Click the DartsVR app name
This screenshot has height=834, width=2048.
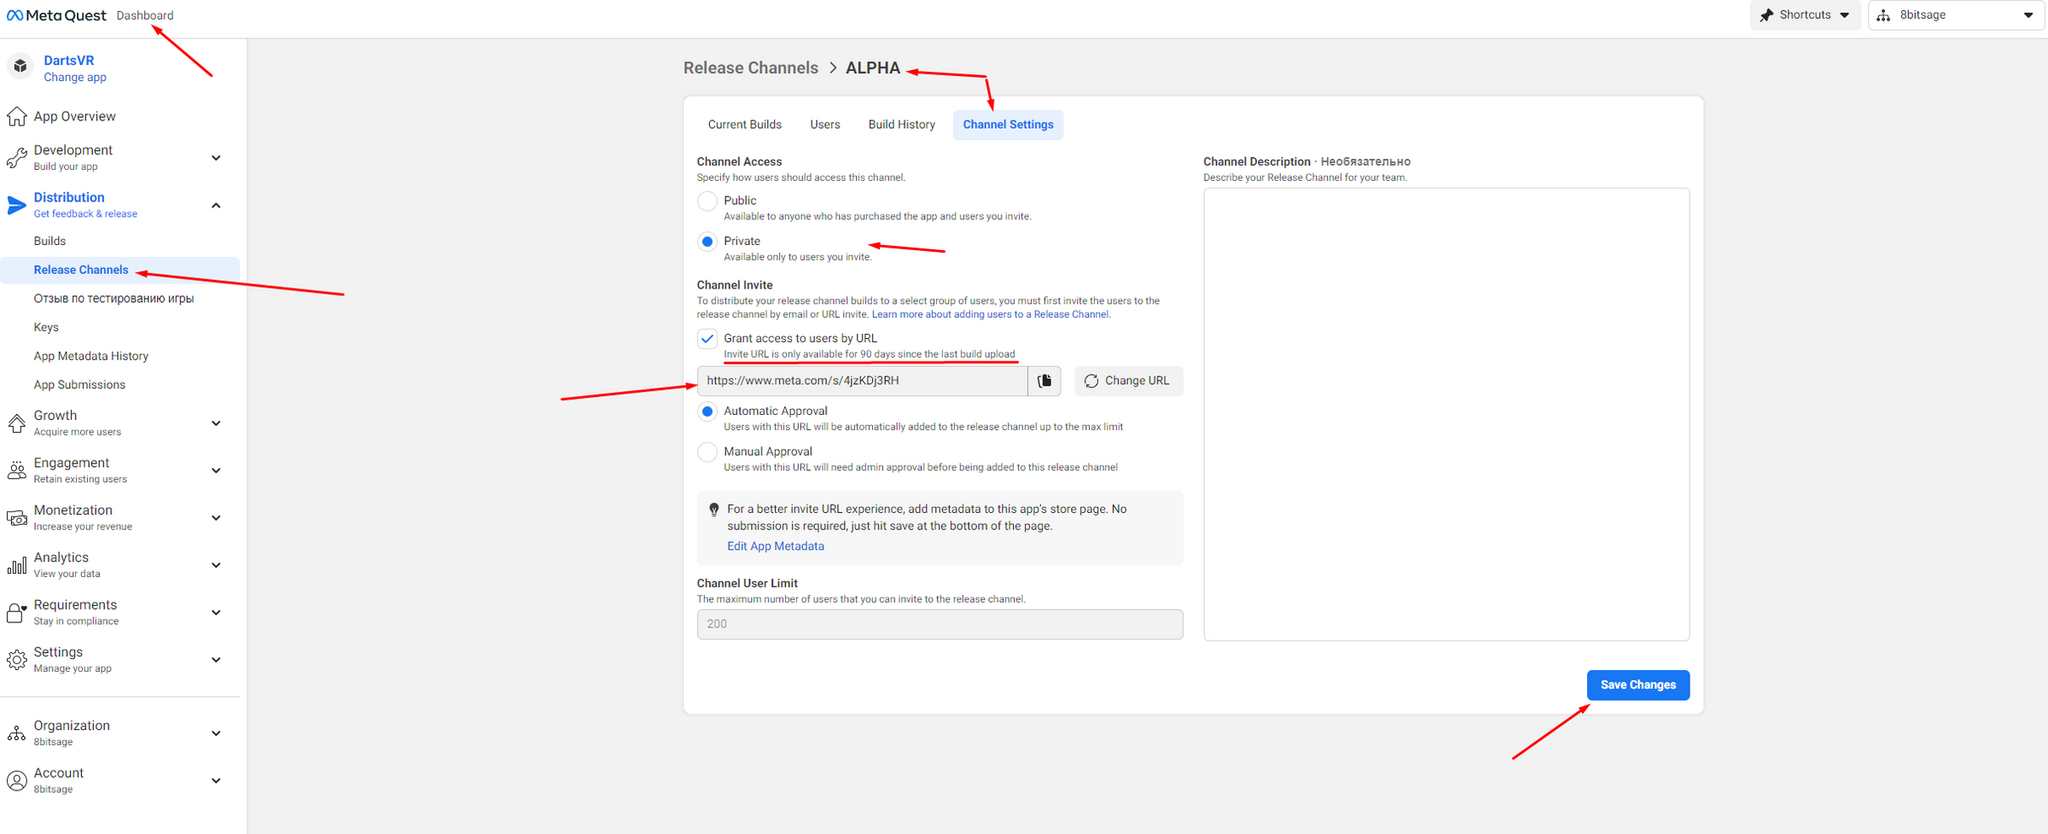[69, 61]
